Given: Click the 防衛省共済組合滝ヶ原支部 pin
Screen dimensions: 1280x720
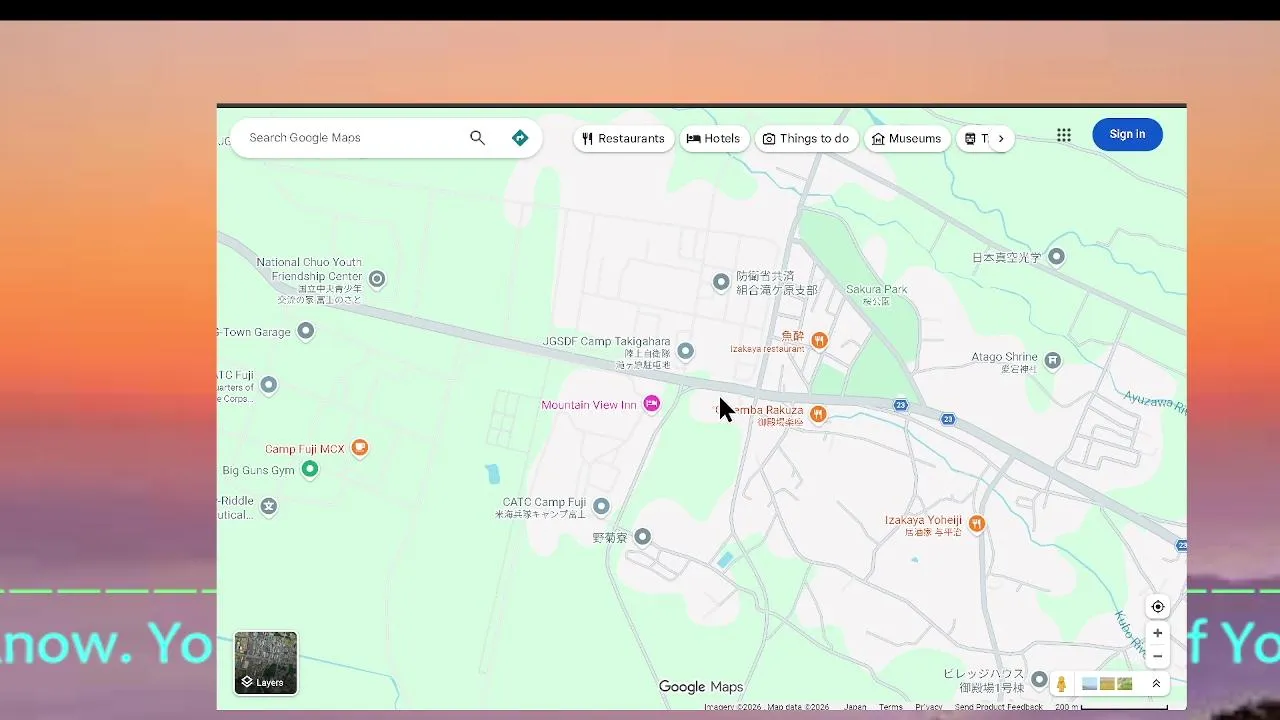Looking at the screenshot, I should click(721, 282).
